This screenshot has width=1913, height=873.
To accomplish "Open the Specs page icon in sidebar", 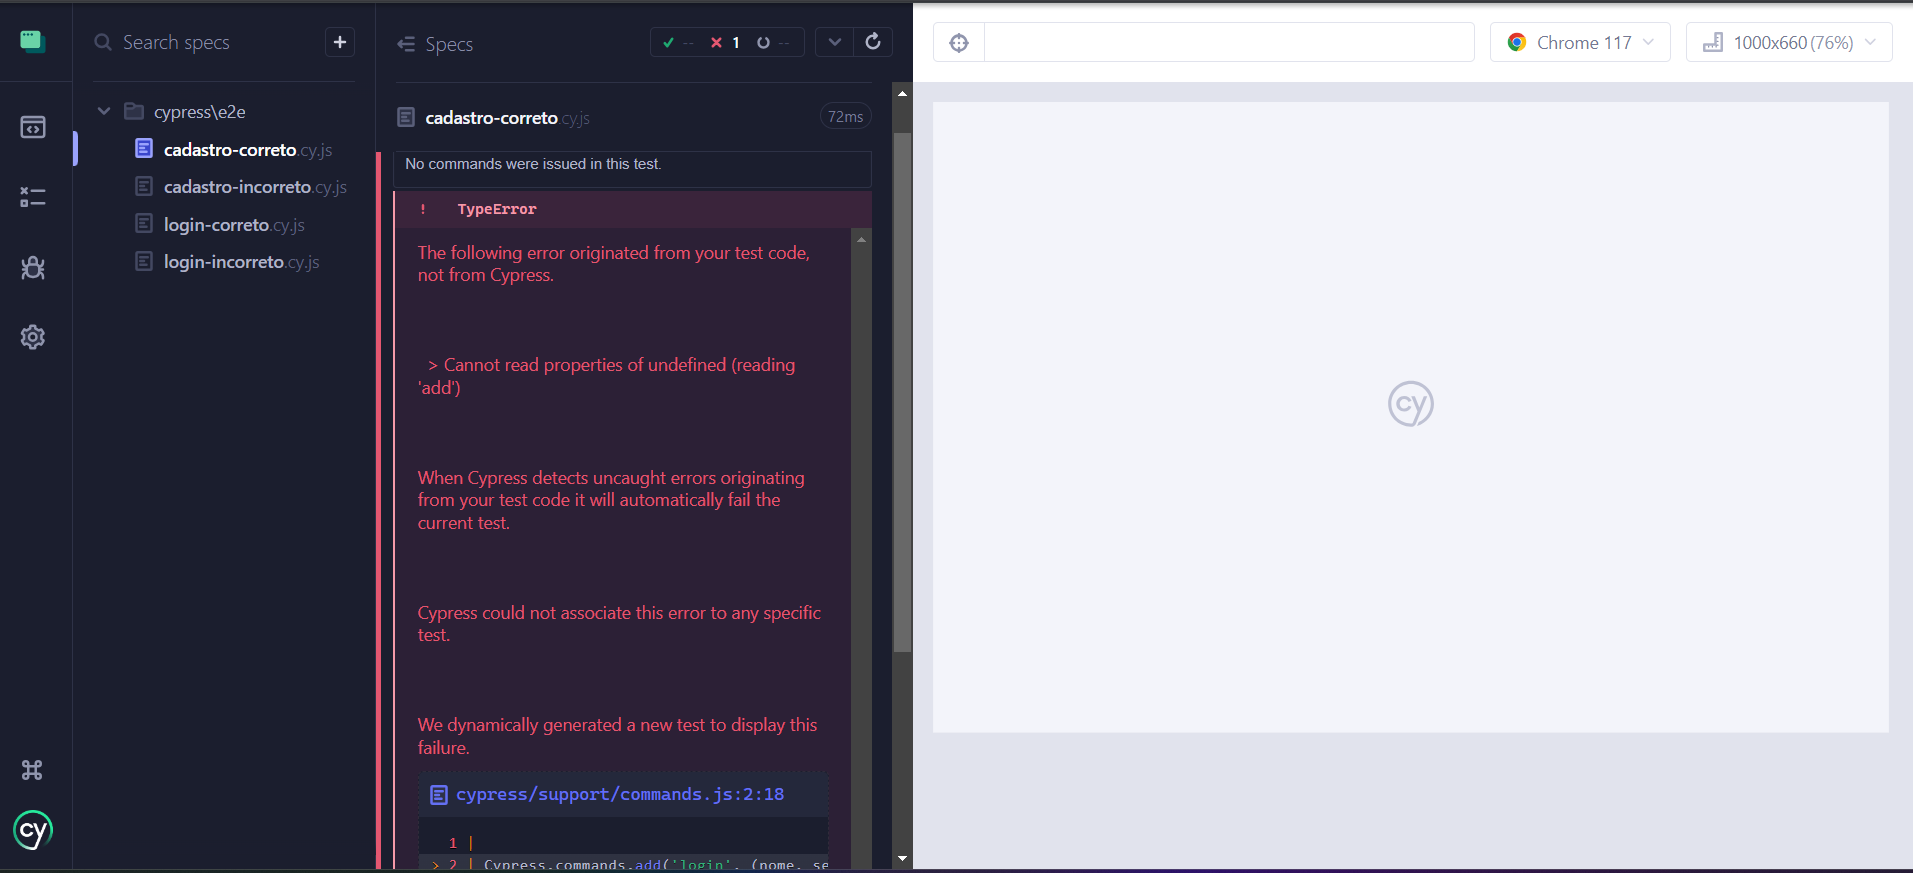I will [x=33, y=127].
